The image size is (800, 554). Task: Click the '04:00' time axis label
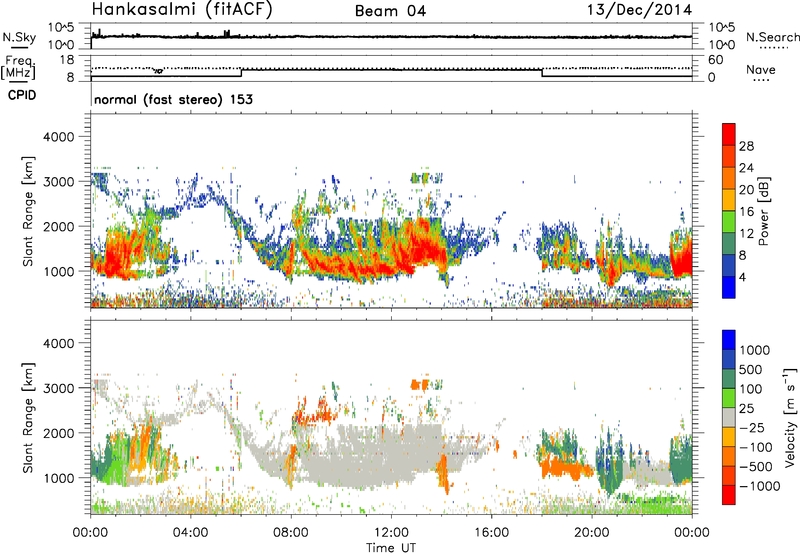coord(191,533)
